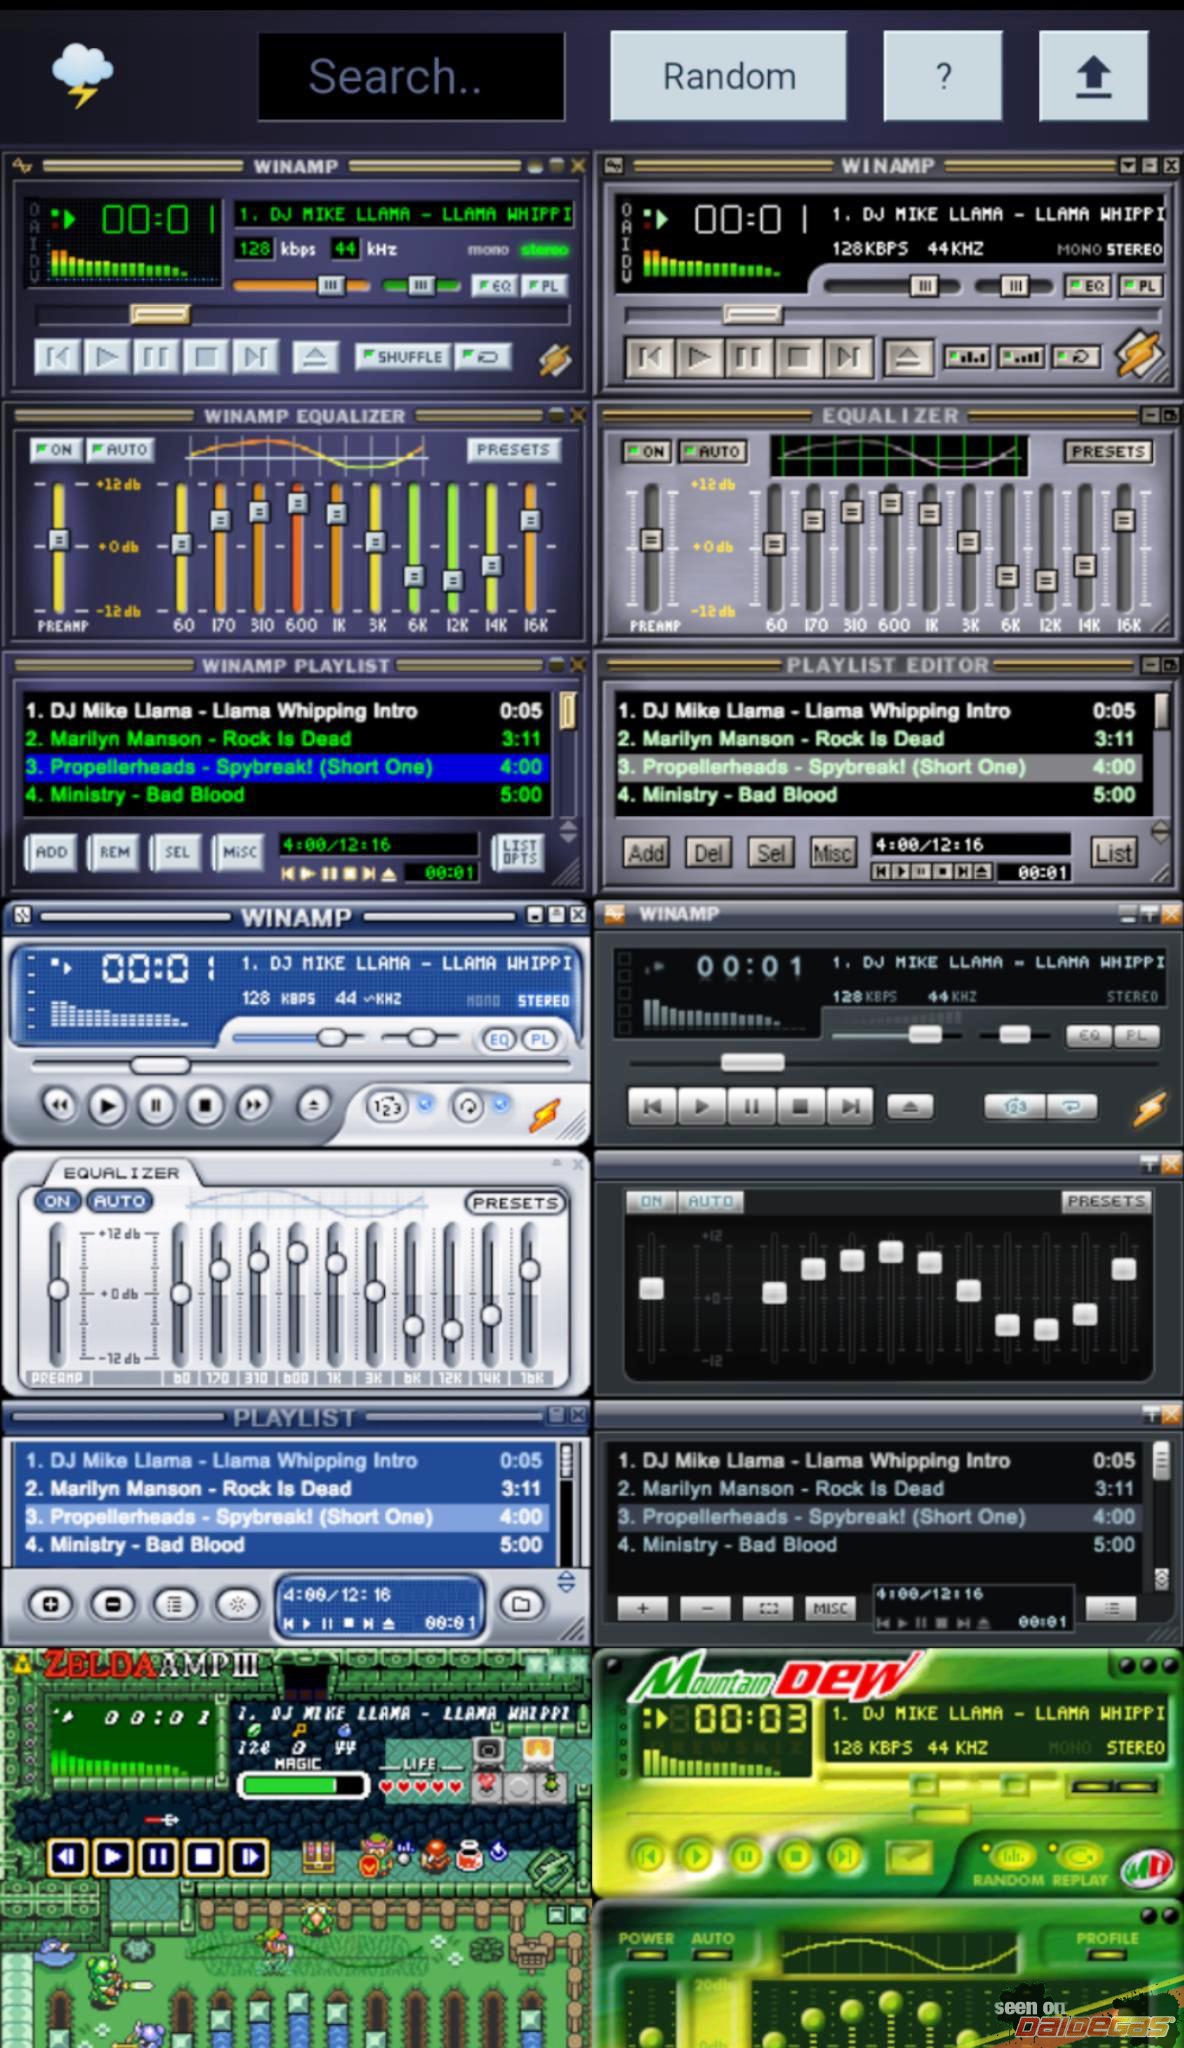This screenshot has height=2048, width=1184.
Task: Click MISC in purple Winamp Playlist
Action: tap(240, 853)
